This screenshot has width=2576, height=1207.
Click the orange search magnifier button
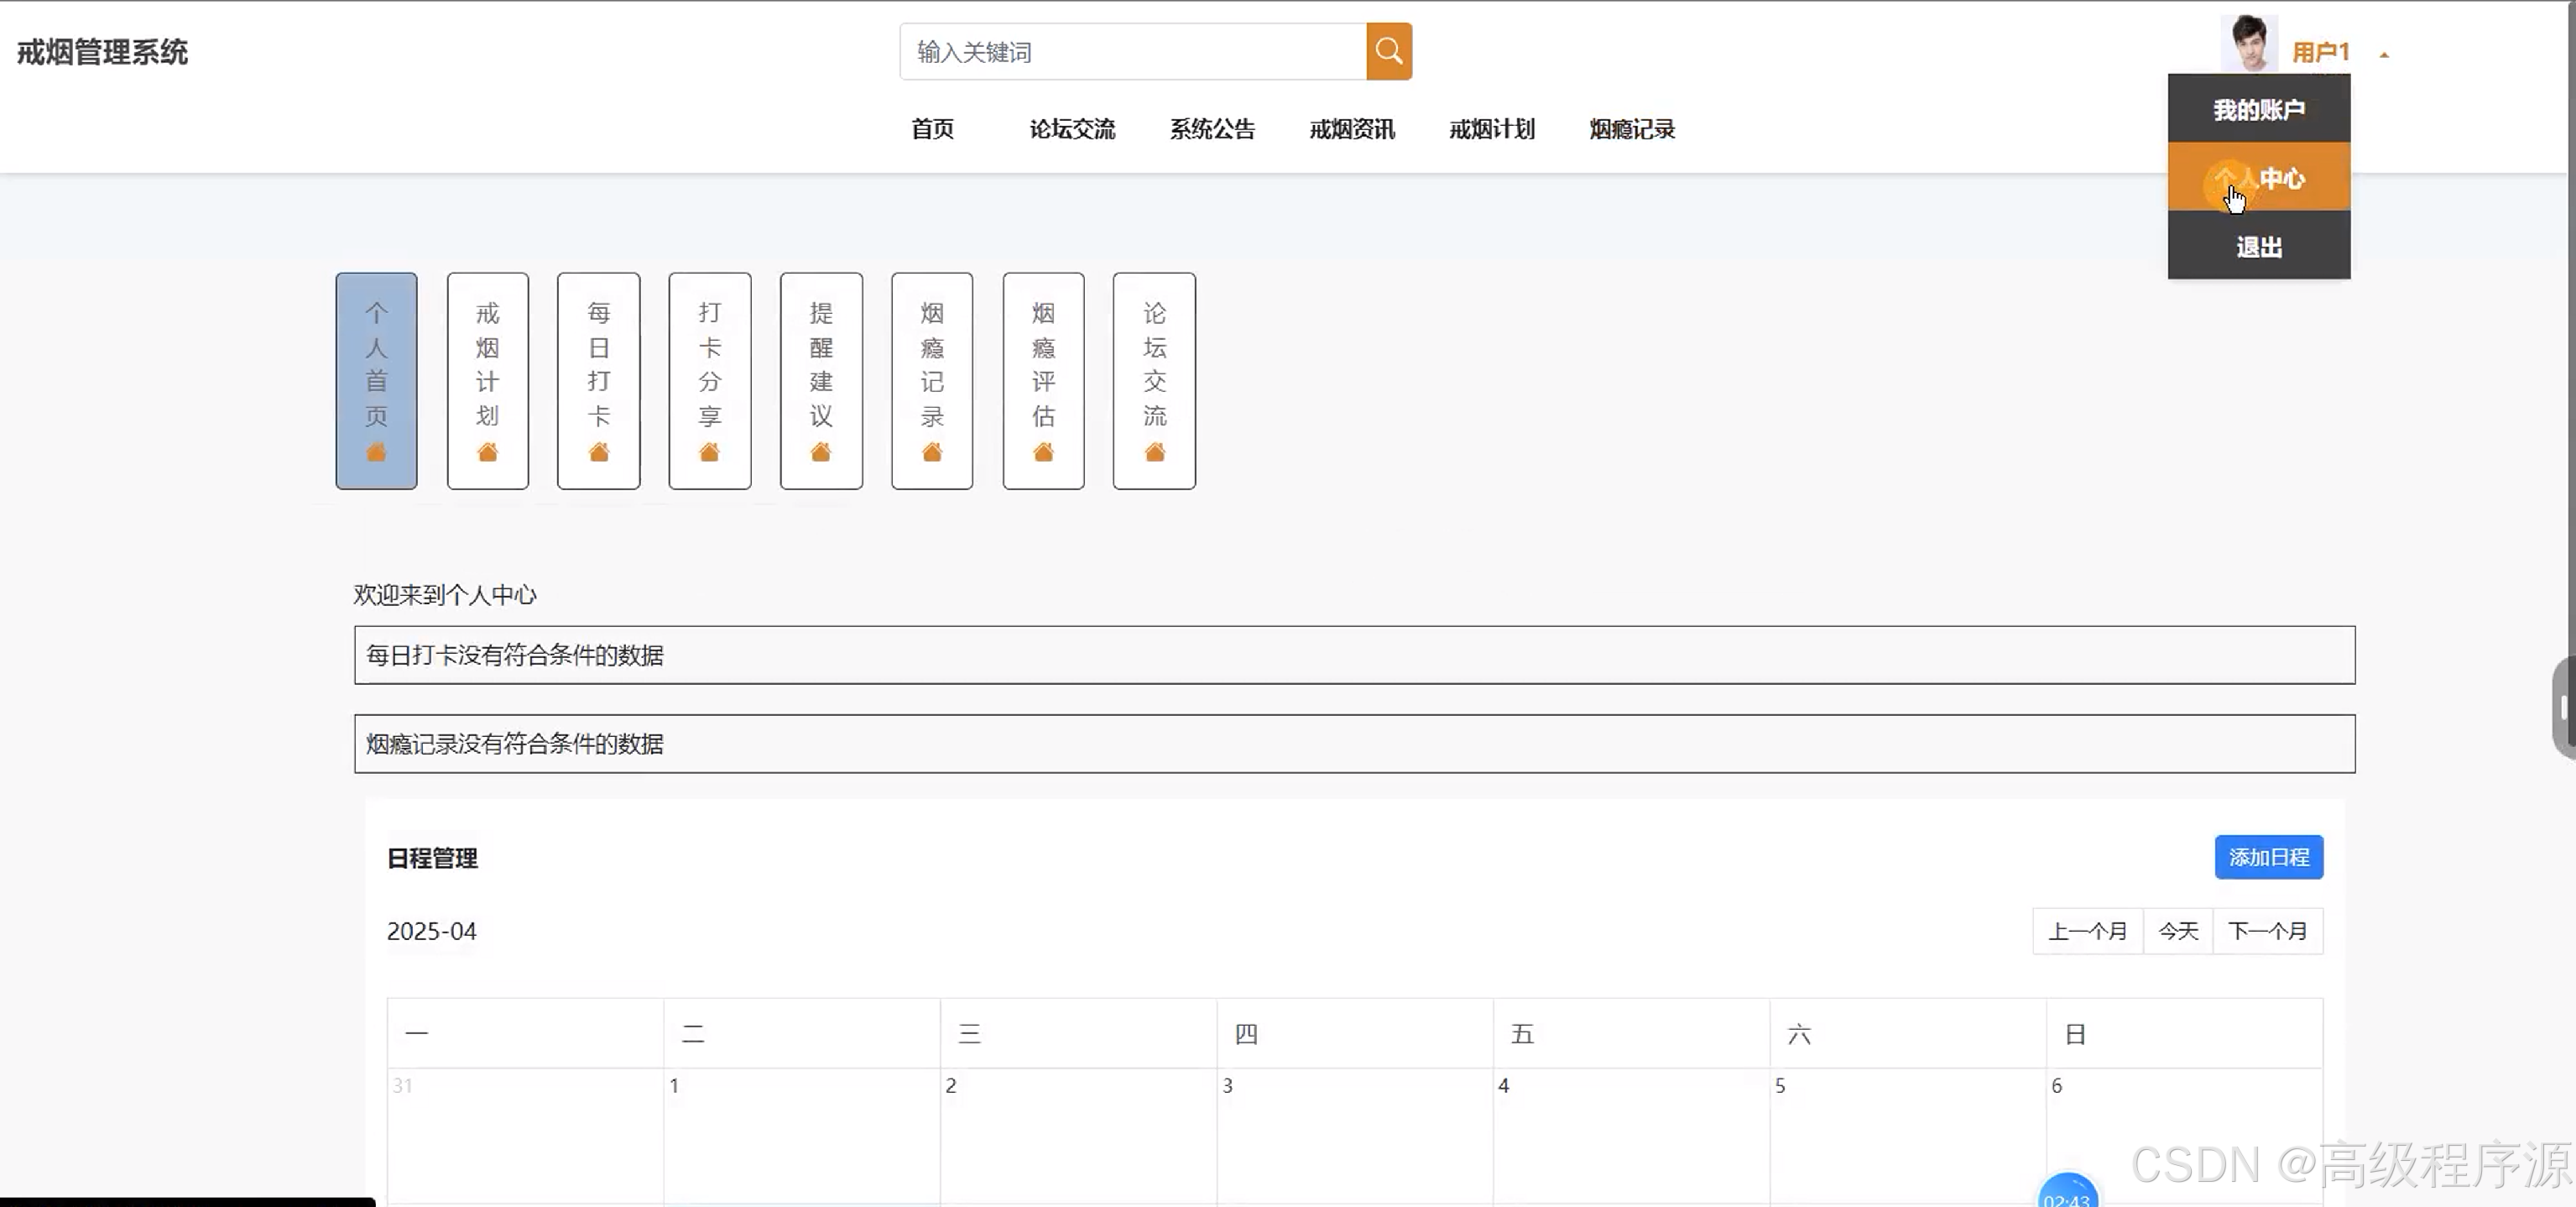pos(1388,51)
